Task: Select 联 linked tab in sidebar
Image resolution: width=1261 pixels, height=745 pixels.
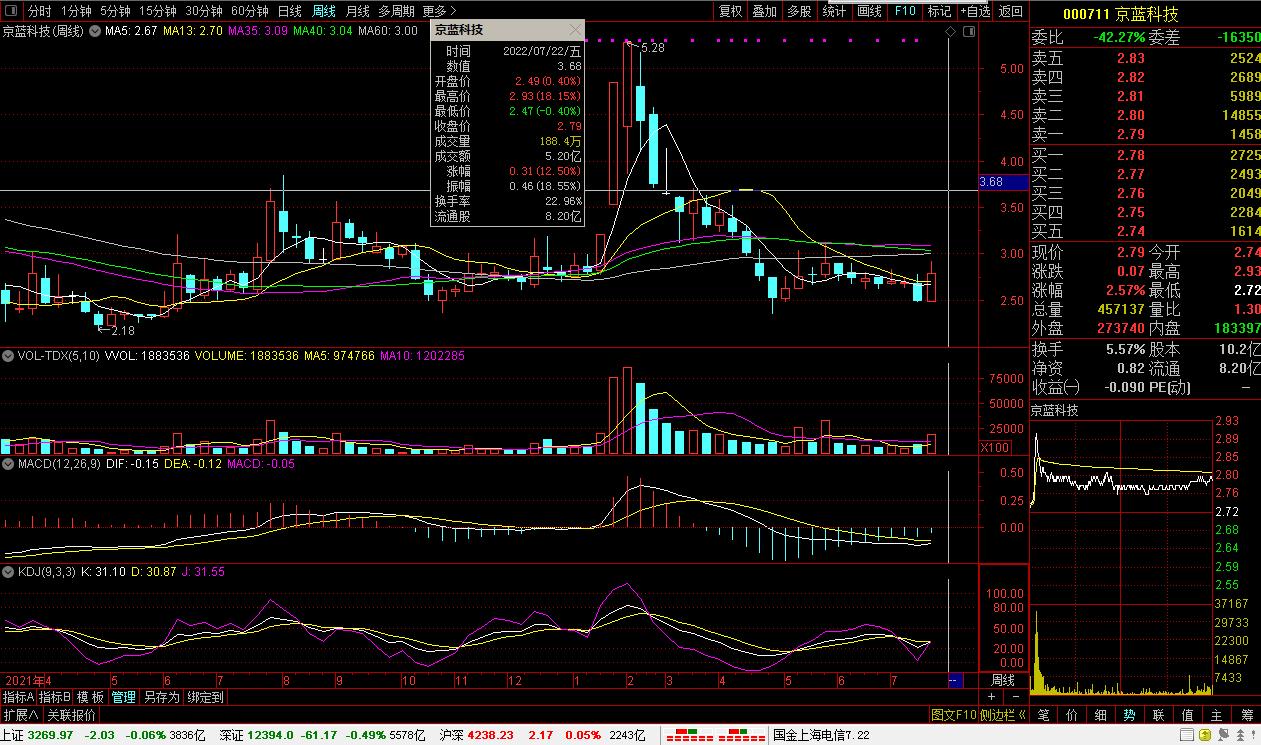Action: [x=1159, y=715]
